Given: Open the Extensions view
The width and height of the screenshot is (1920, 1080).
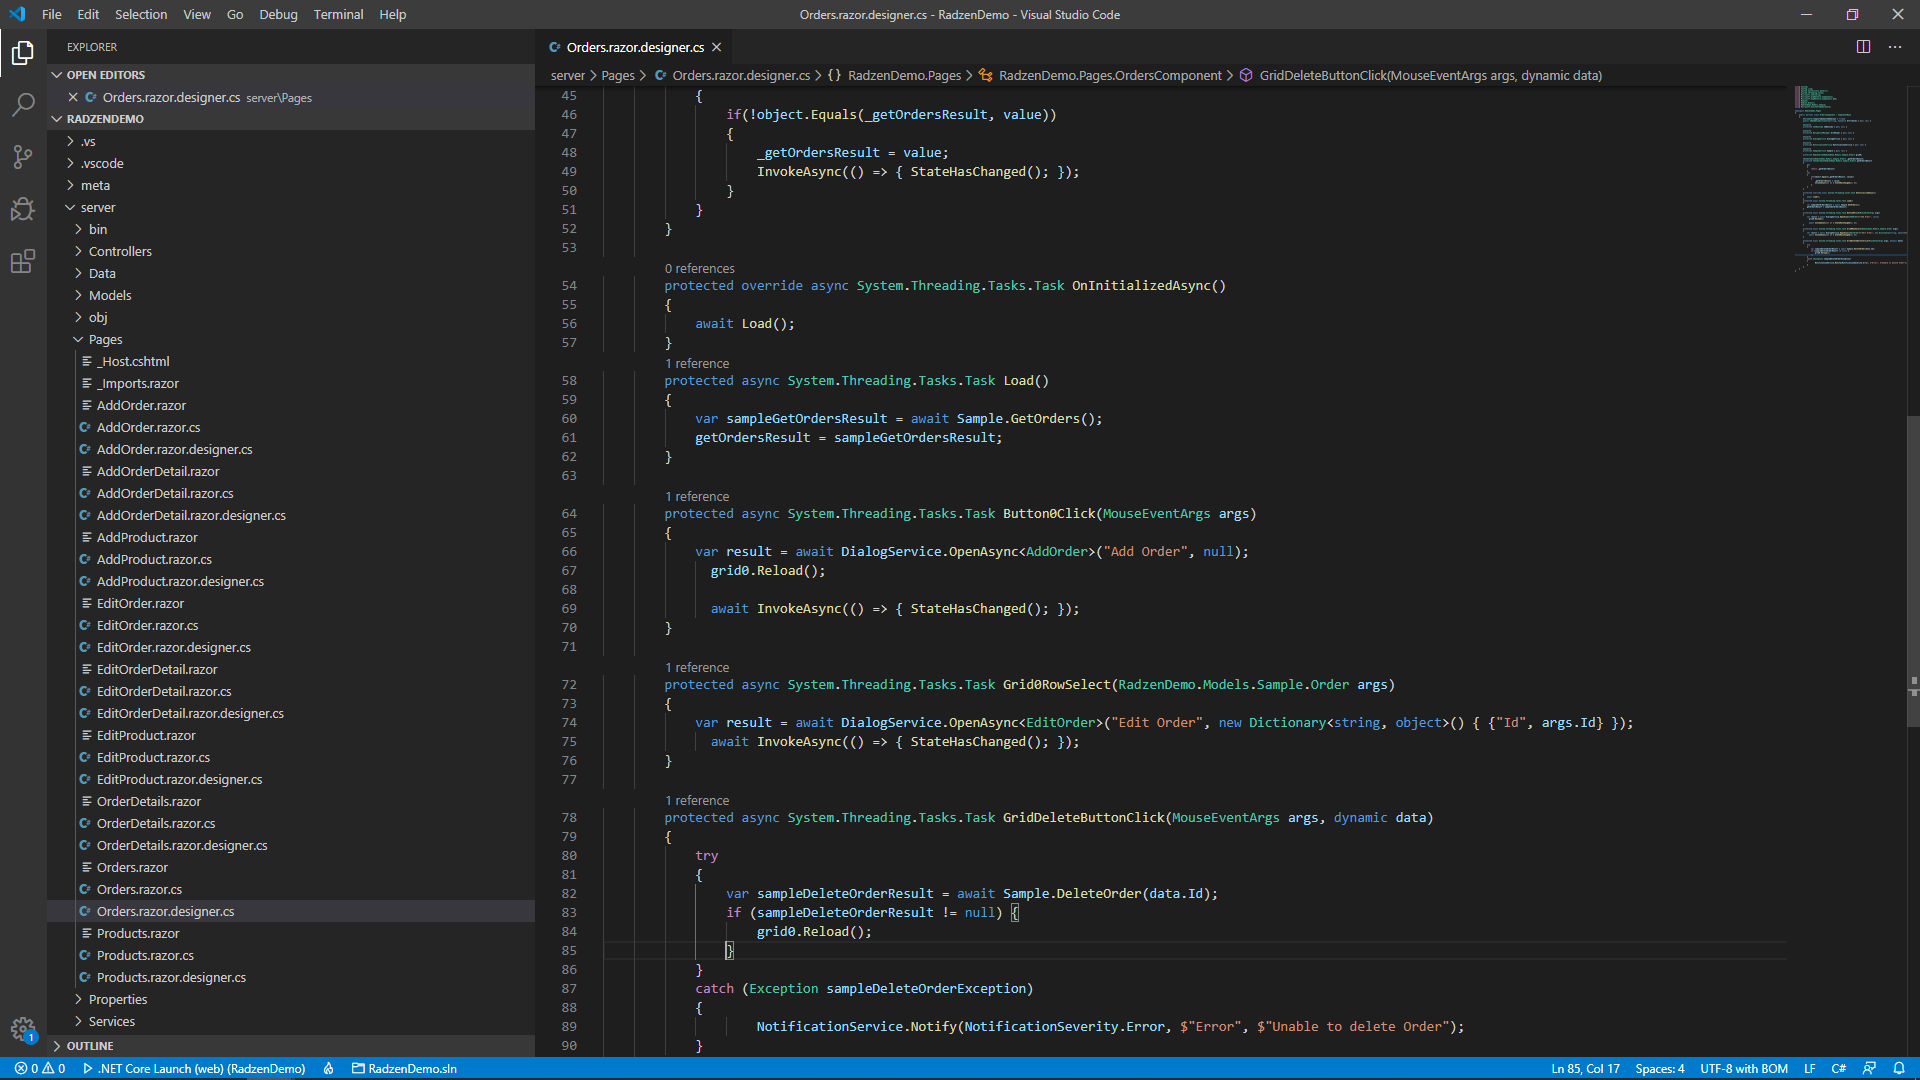Looking at the screenshot, I should (23, 262).
